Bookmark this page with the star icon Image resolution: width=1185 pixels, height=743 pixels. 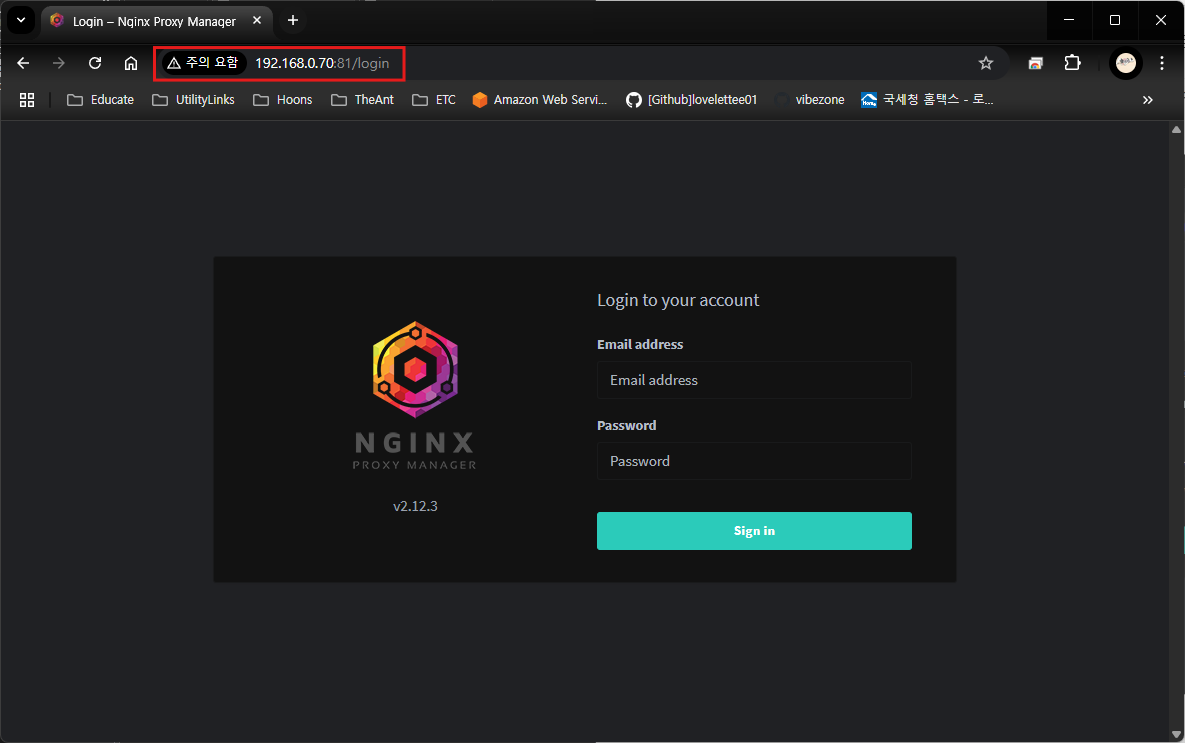pyautogui.click(x=985, y=63)
